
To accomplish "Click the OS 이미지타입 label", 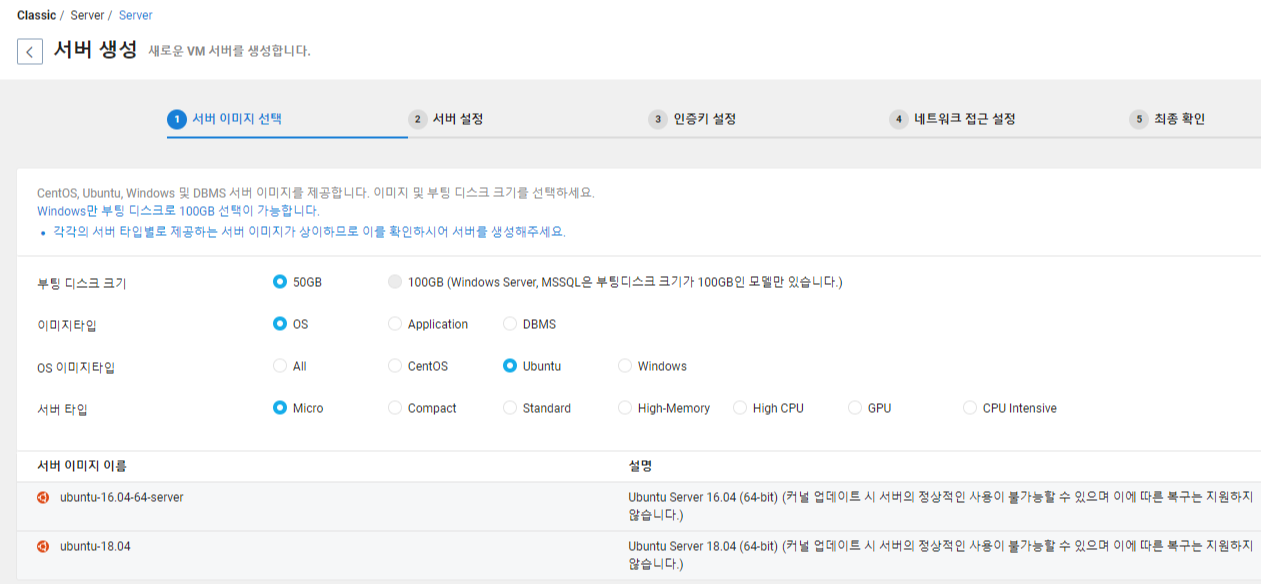I will tap(76, 367).
